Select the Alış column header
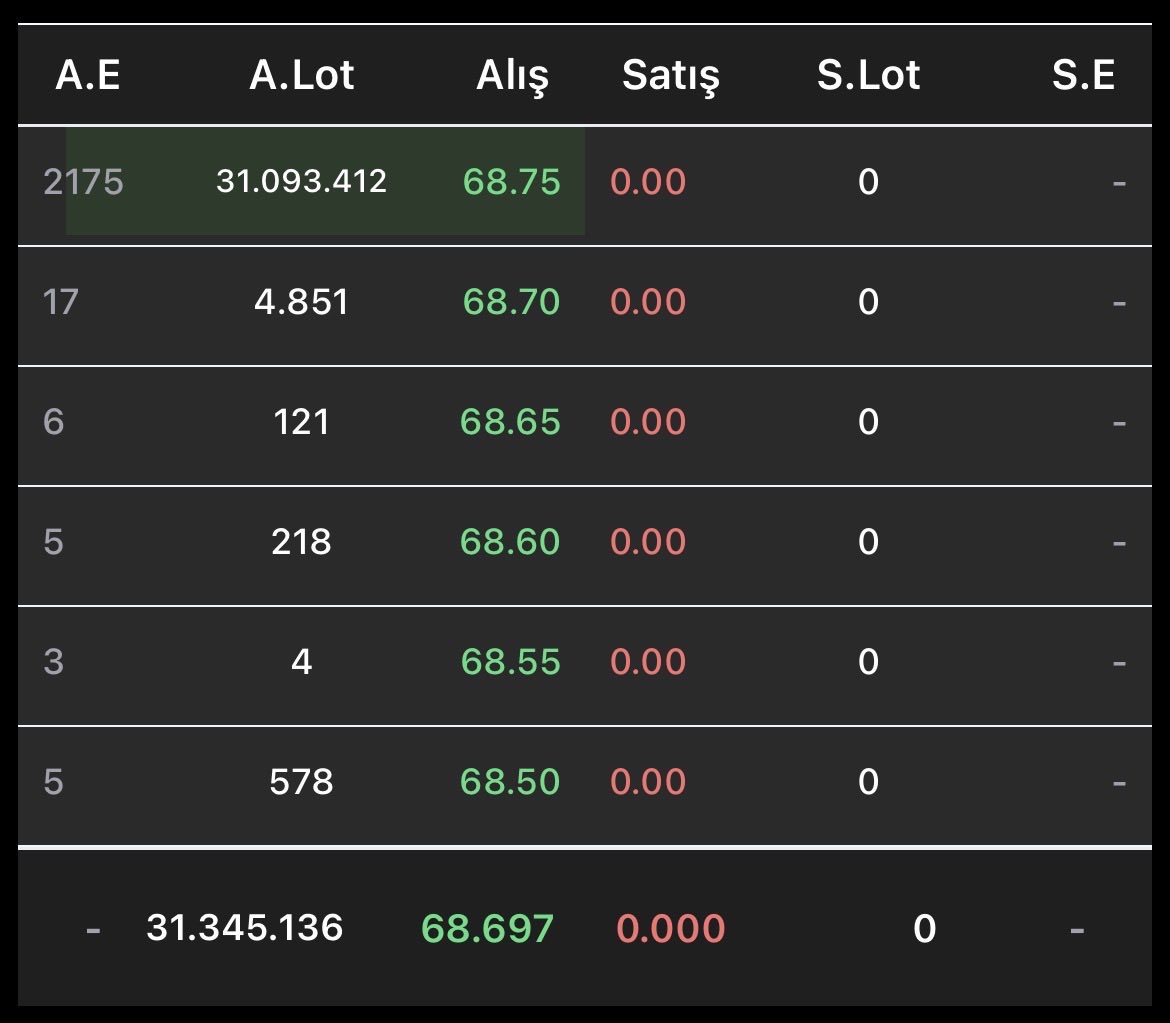Viewport: 1170px width, 1023px height. tap(512, 76)
